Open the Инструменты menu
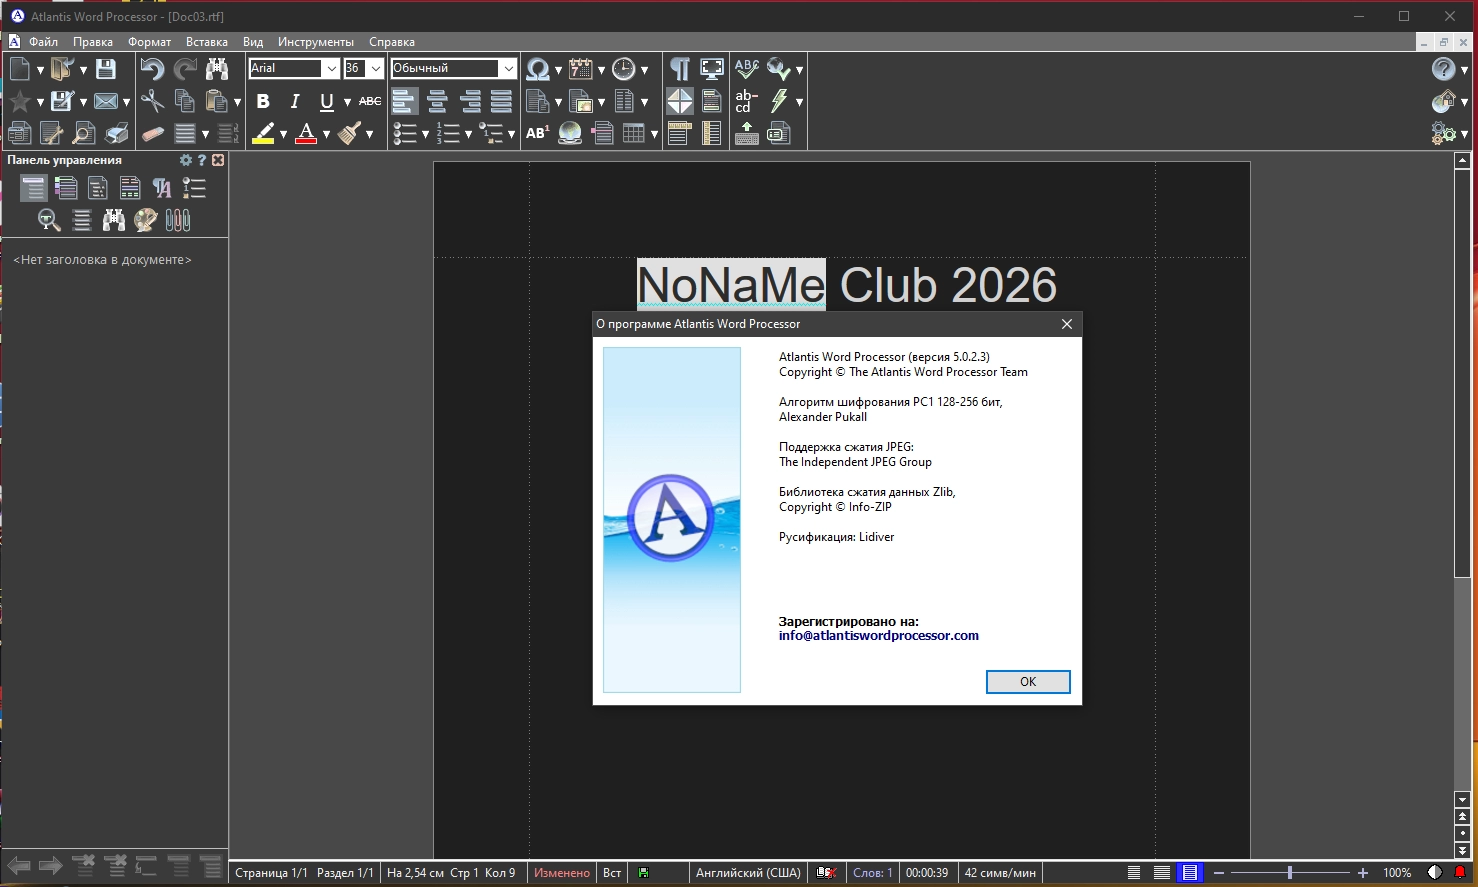Screen dimensions: 1478x887 [316, 42]
